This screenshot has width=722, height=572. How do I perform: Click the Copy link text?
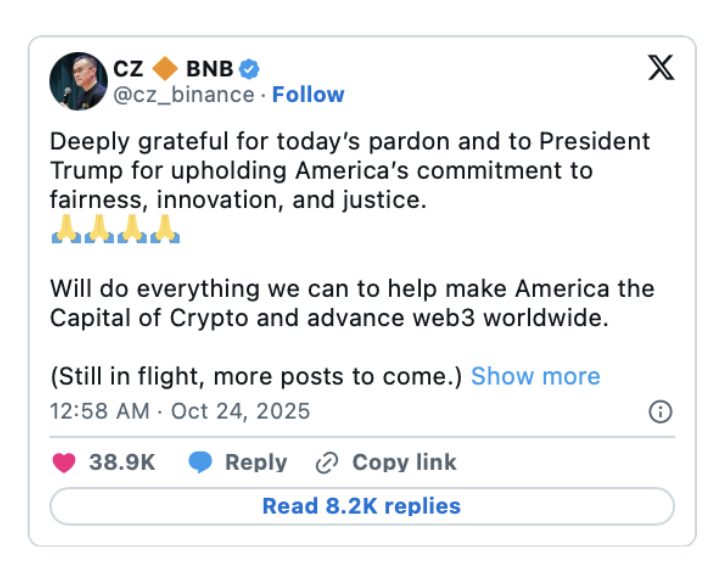[x=404, y=462]
